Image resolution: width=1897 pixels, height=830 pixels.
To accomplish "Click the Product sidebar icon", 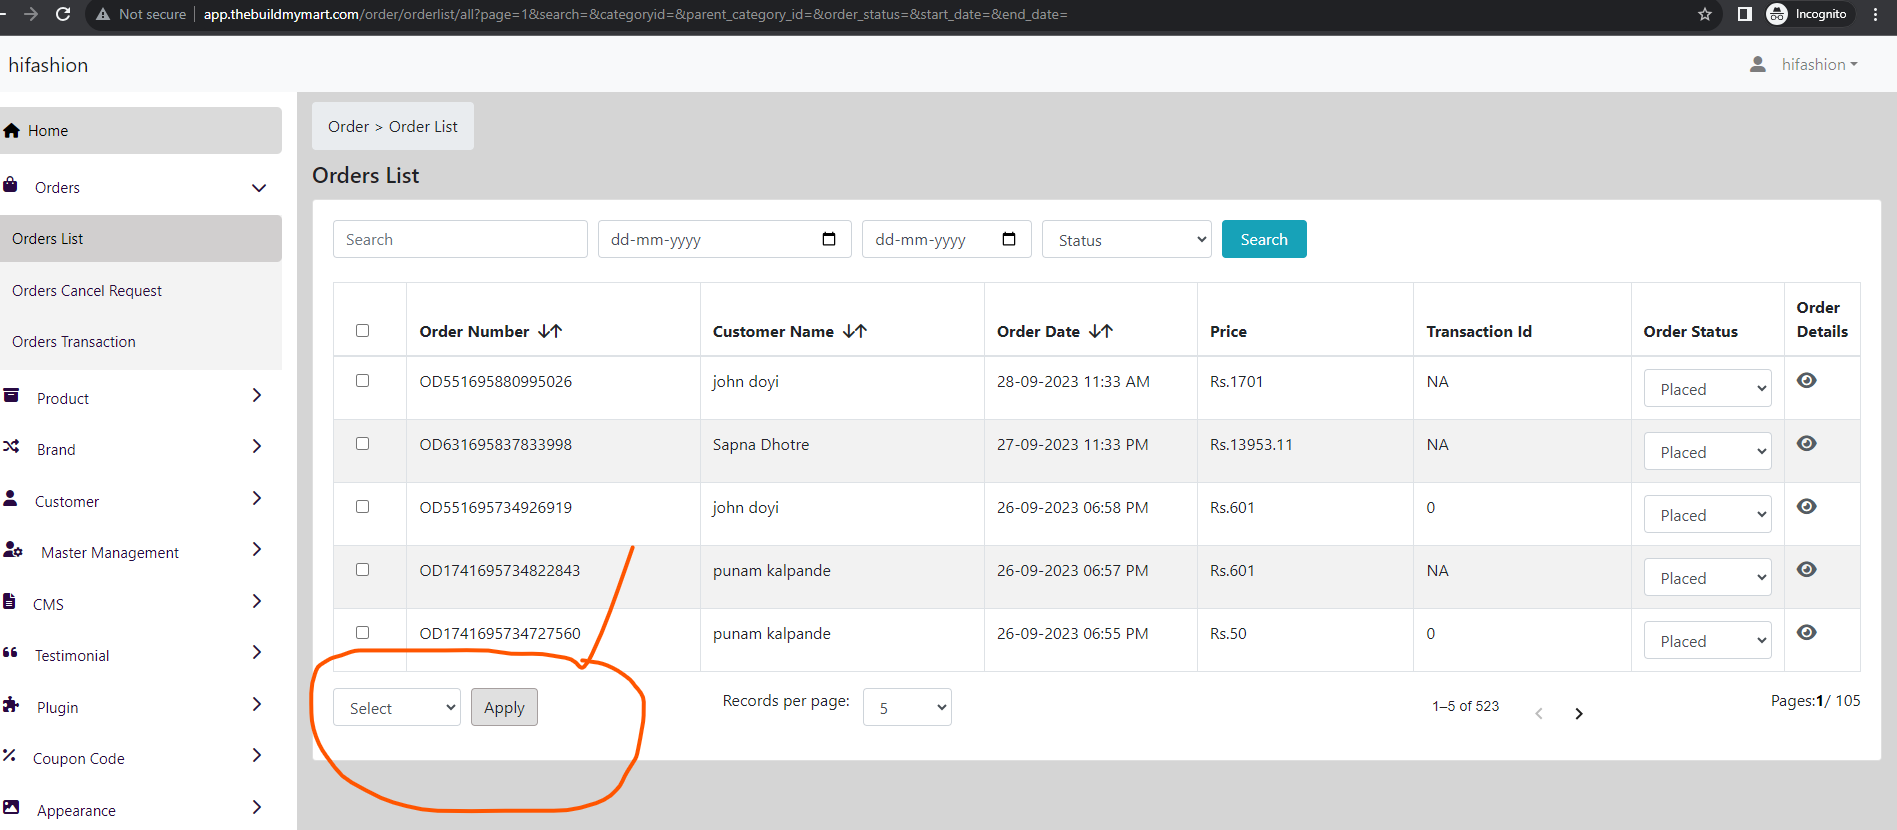I will point(11,396).
